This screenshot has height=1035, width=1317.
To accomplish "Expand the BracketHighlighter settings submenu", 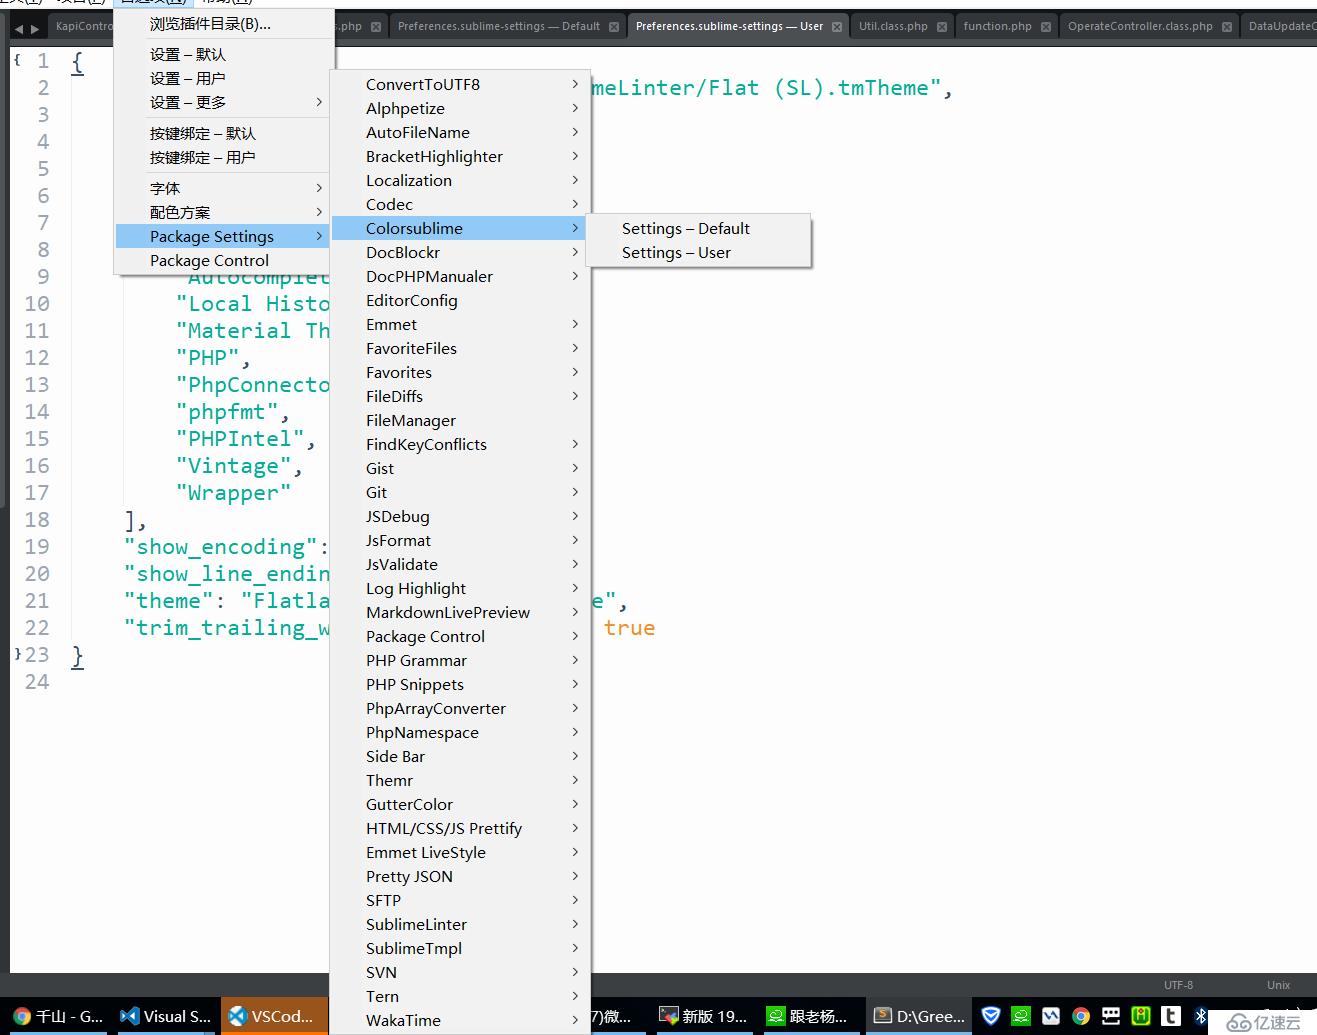I will point(460,156).
